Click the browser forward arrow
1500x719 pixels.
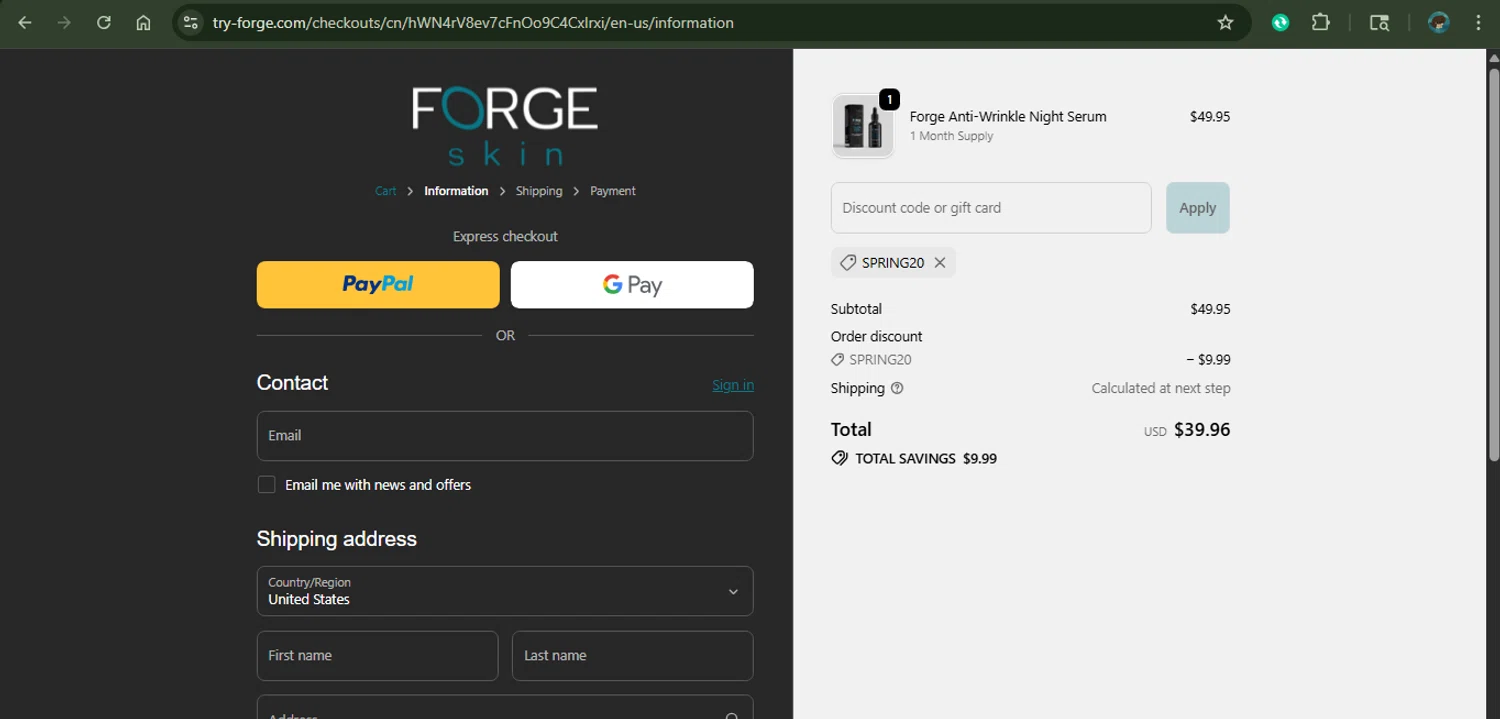(x=64, y=22)
